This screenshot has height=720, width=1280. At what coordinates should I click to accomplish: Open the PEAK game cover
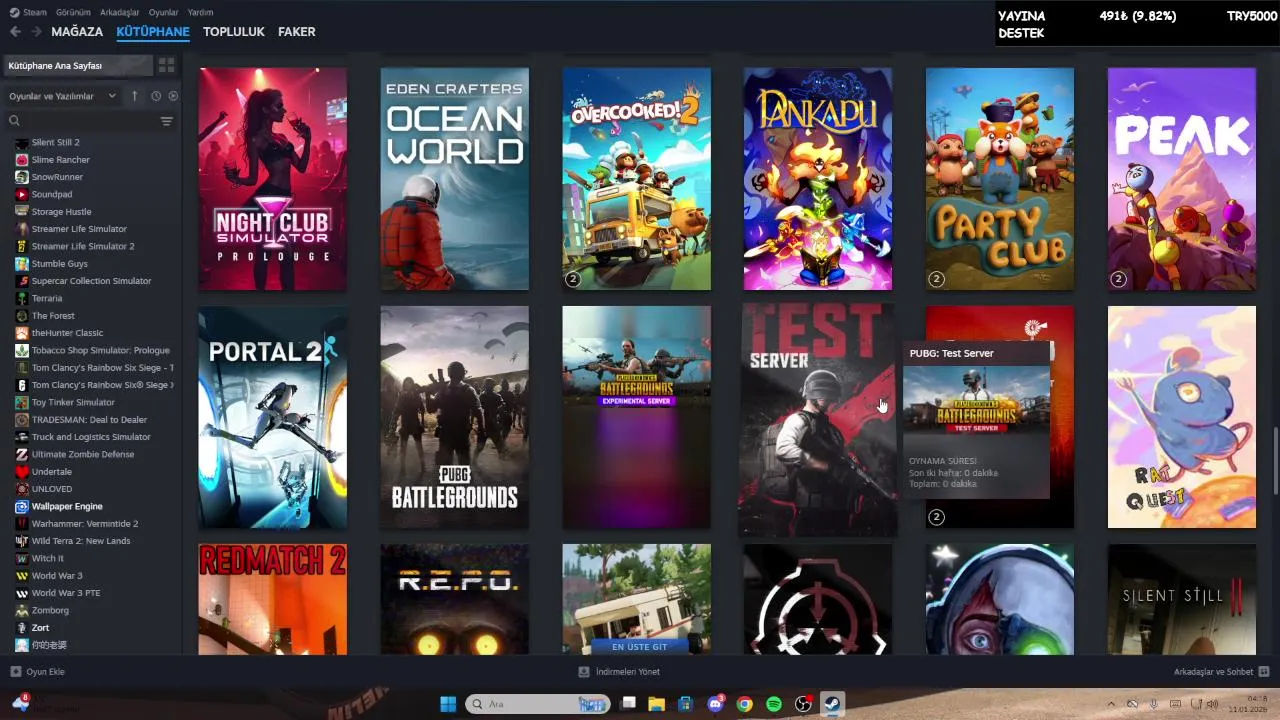1182,179
